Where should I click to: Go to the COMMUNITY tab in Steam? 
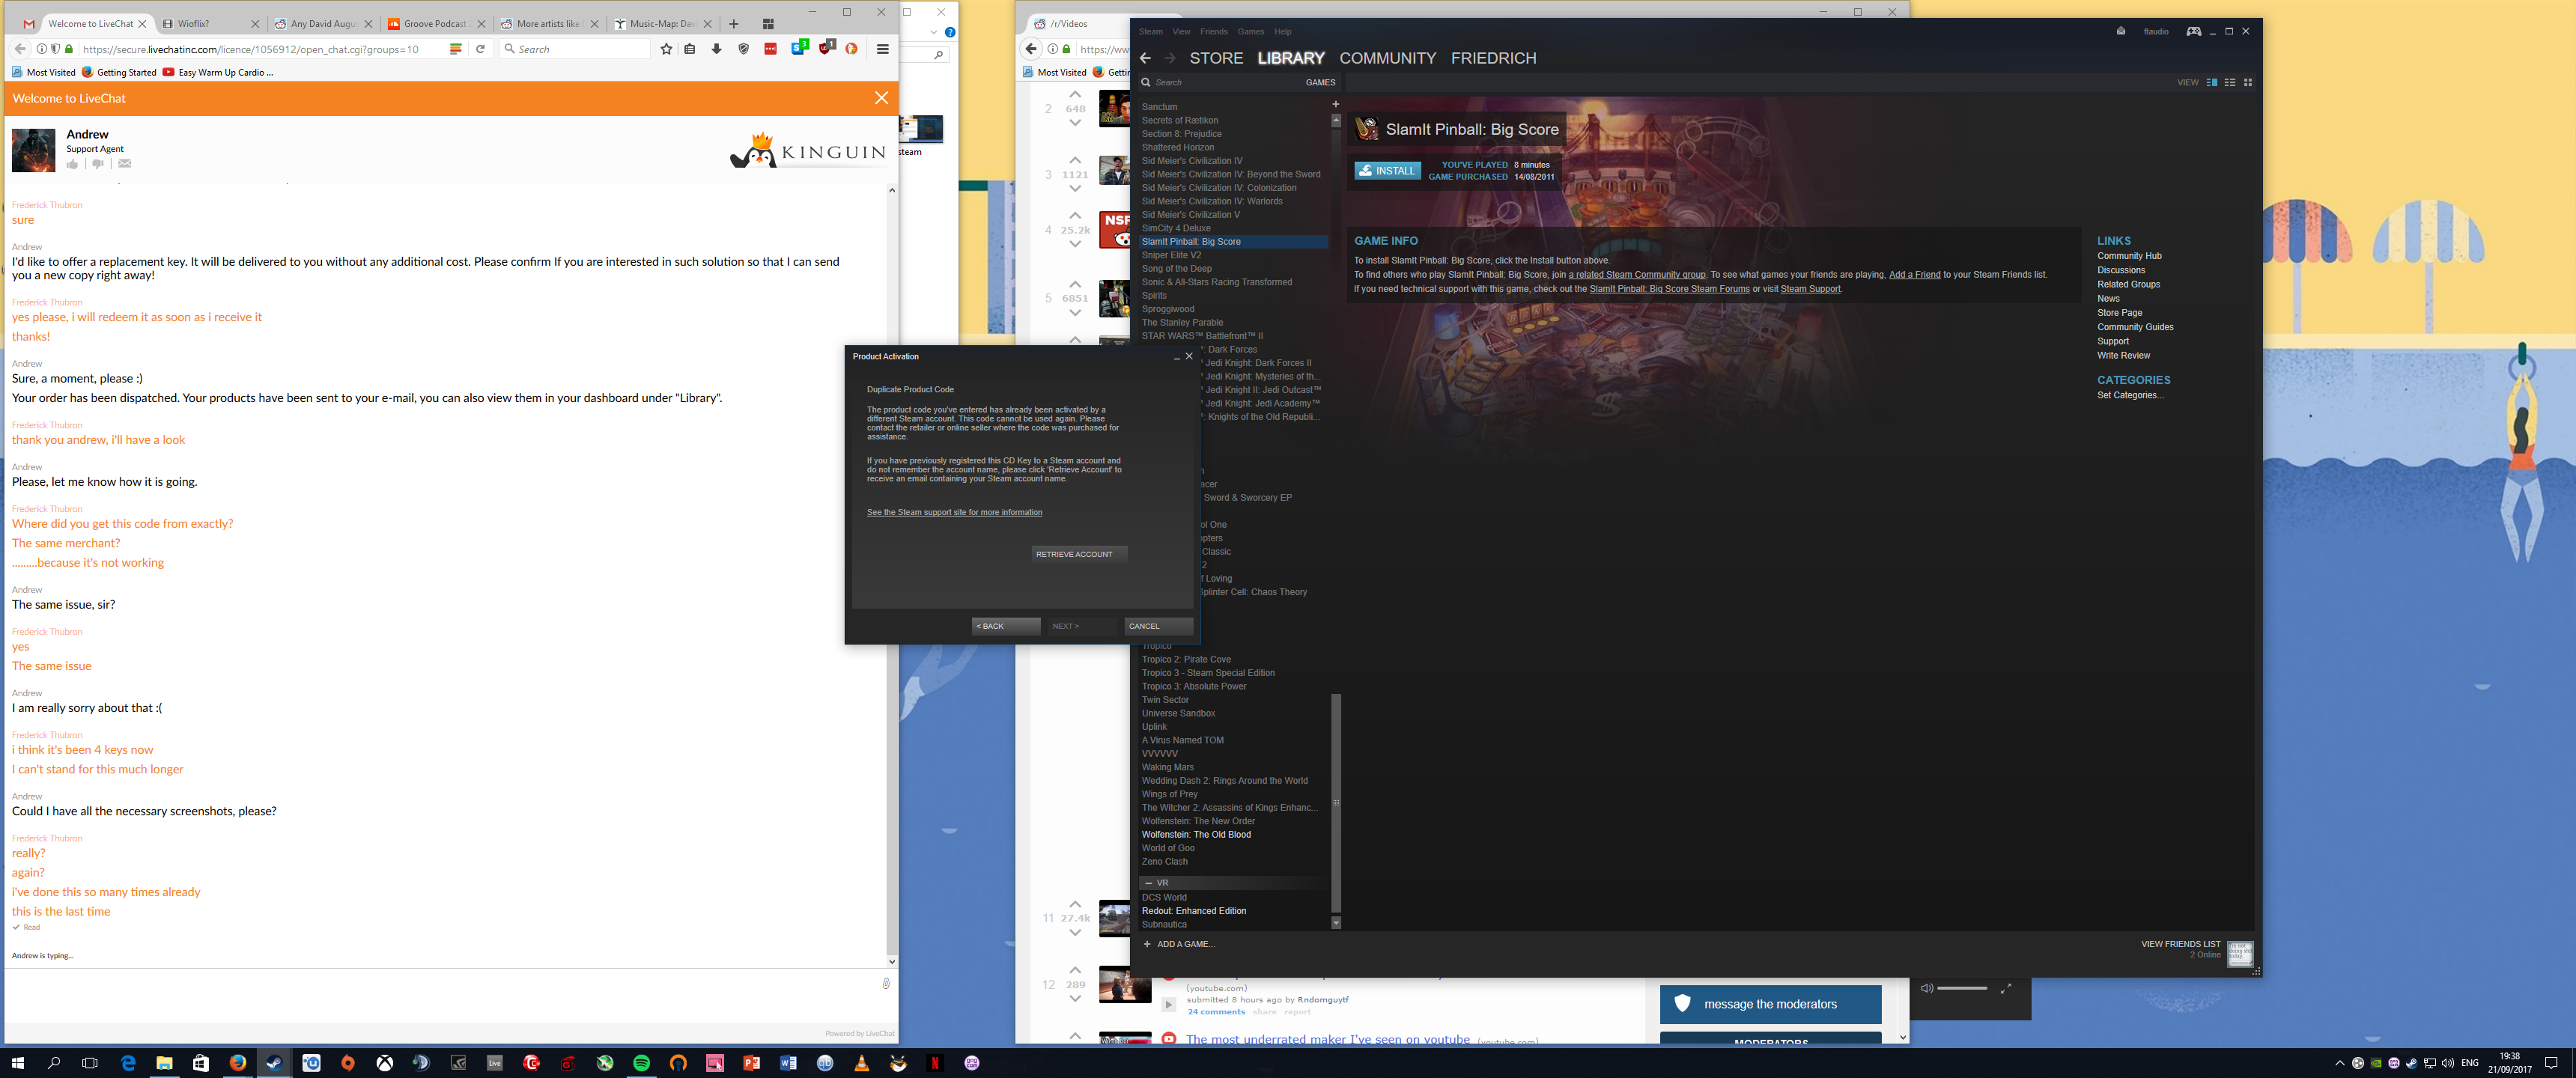pos(1387,58)
